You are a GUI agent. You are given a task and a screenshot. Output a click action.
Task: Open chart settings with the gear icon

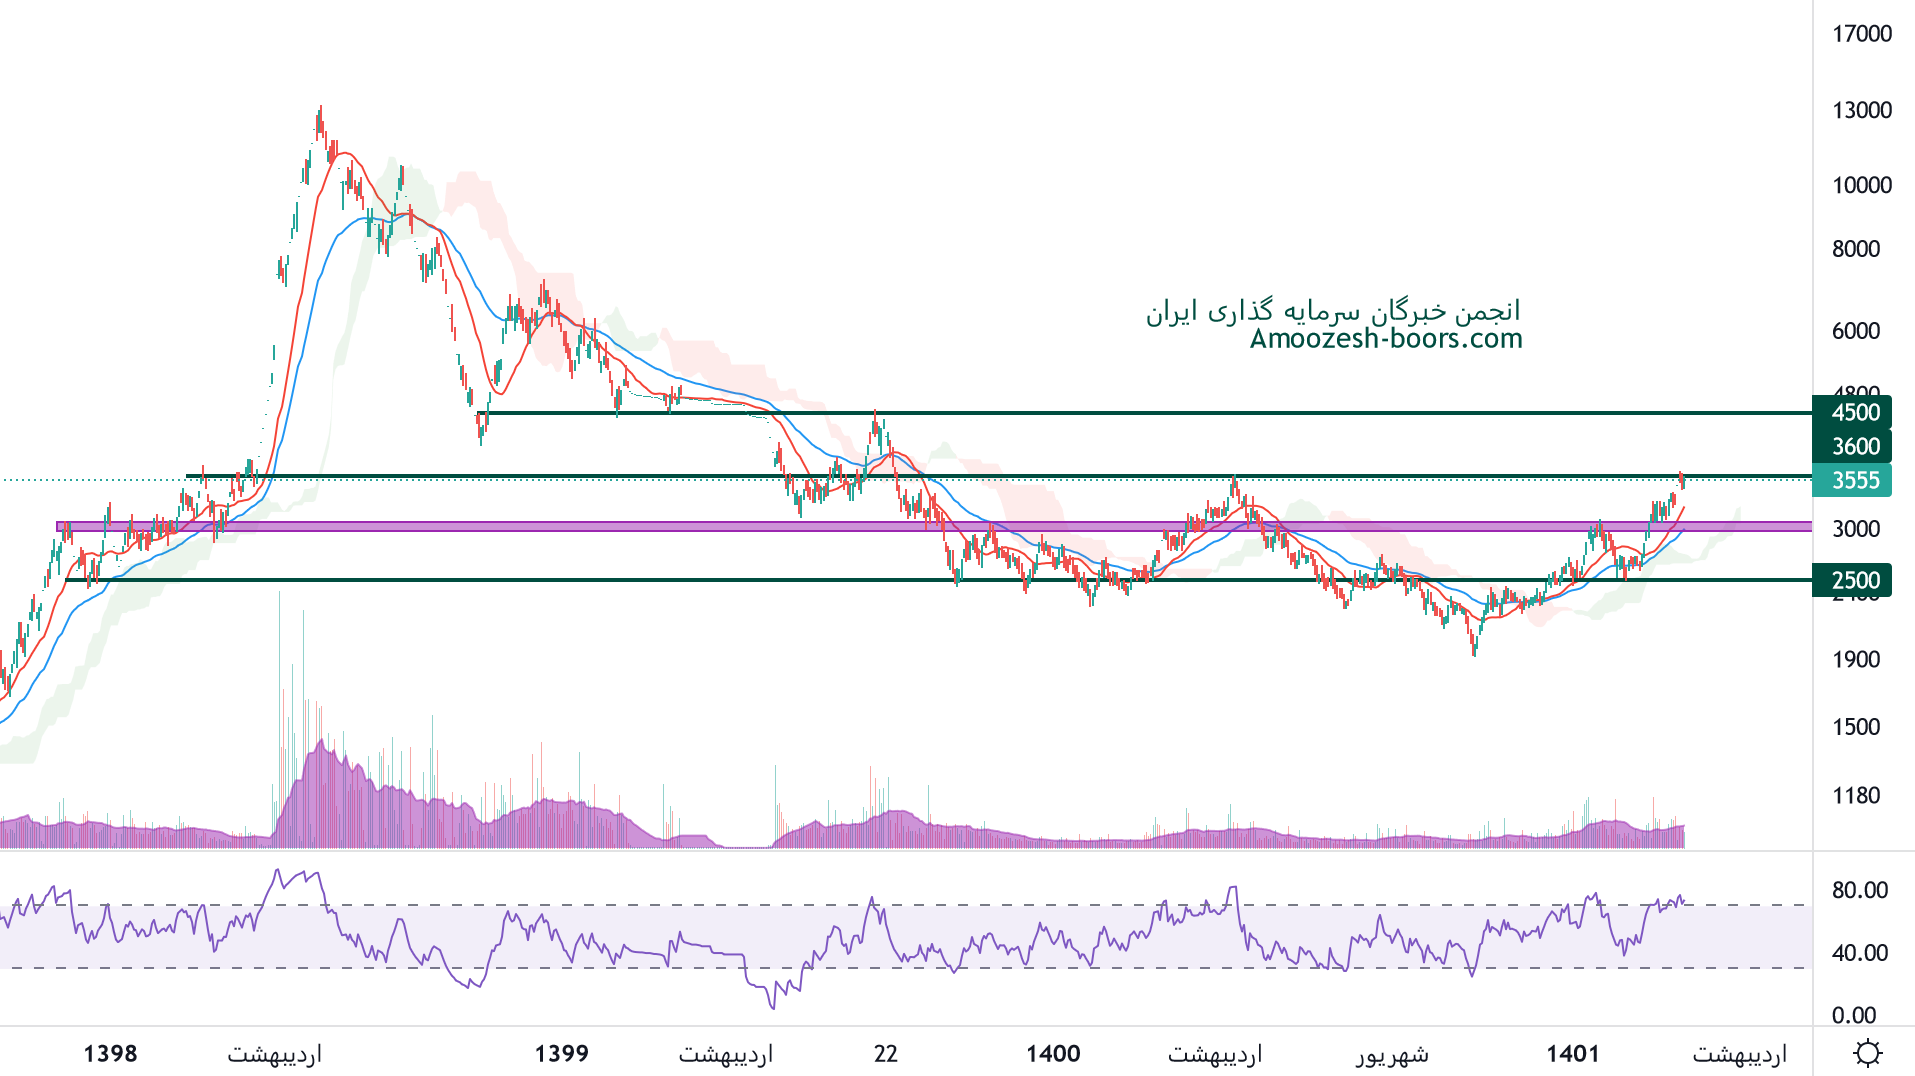pos(1866,1053)
